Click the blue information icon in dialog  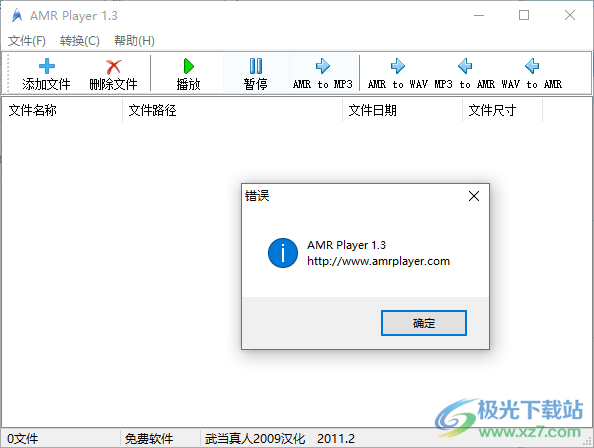(x=283, y=253)
